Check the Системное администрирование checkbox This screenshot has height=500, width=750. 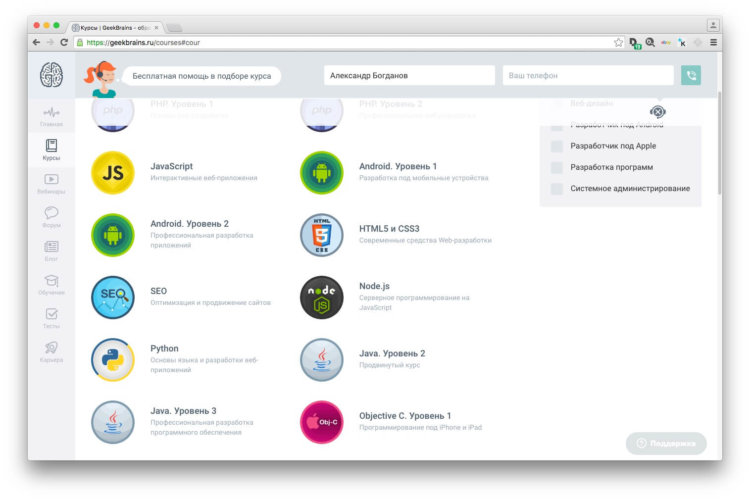click(557, 189)
